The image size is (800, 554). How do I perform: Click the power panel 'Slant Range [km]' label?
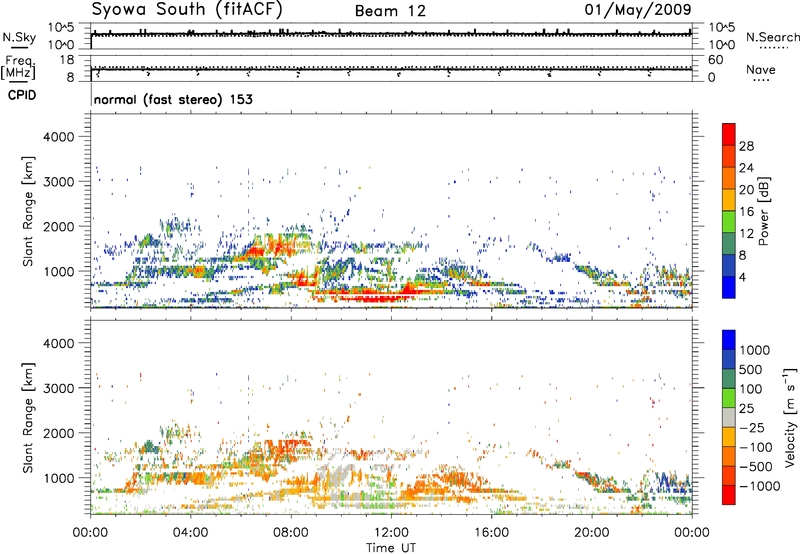(x=28, y=211)
